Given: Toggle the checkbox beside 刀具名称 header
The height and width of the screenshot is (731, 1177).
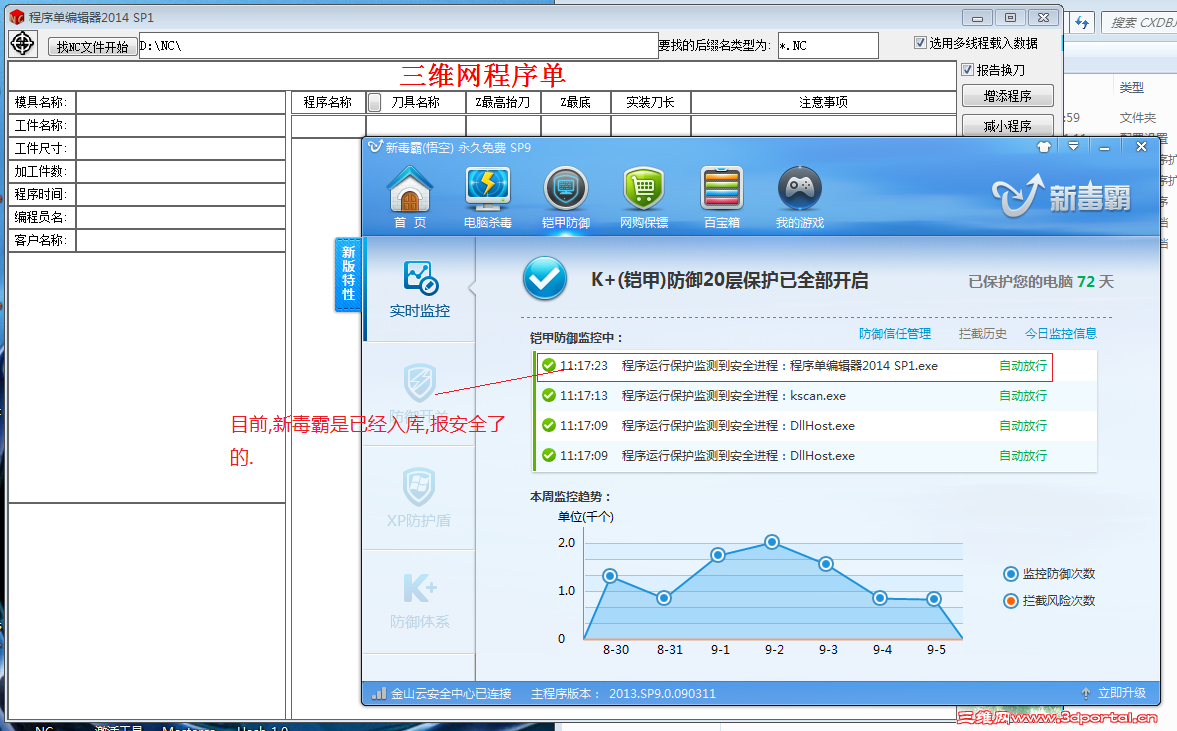Looking at the screenshot, I should 375,102.
